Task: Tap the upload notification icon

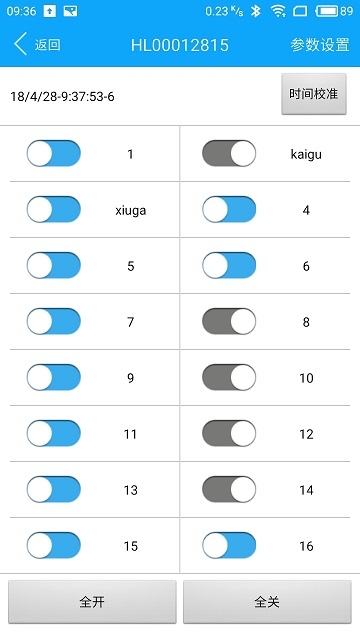Action: 49,11
